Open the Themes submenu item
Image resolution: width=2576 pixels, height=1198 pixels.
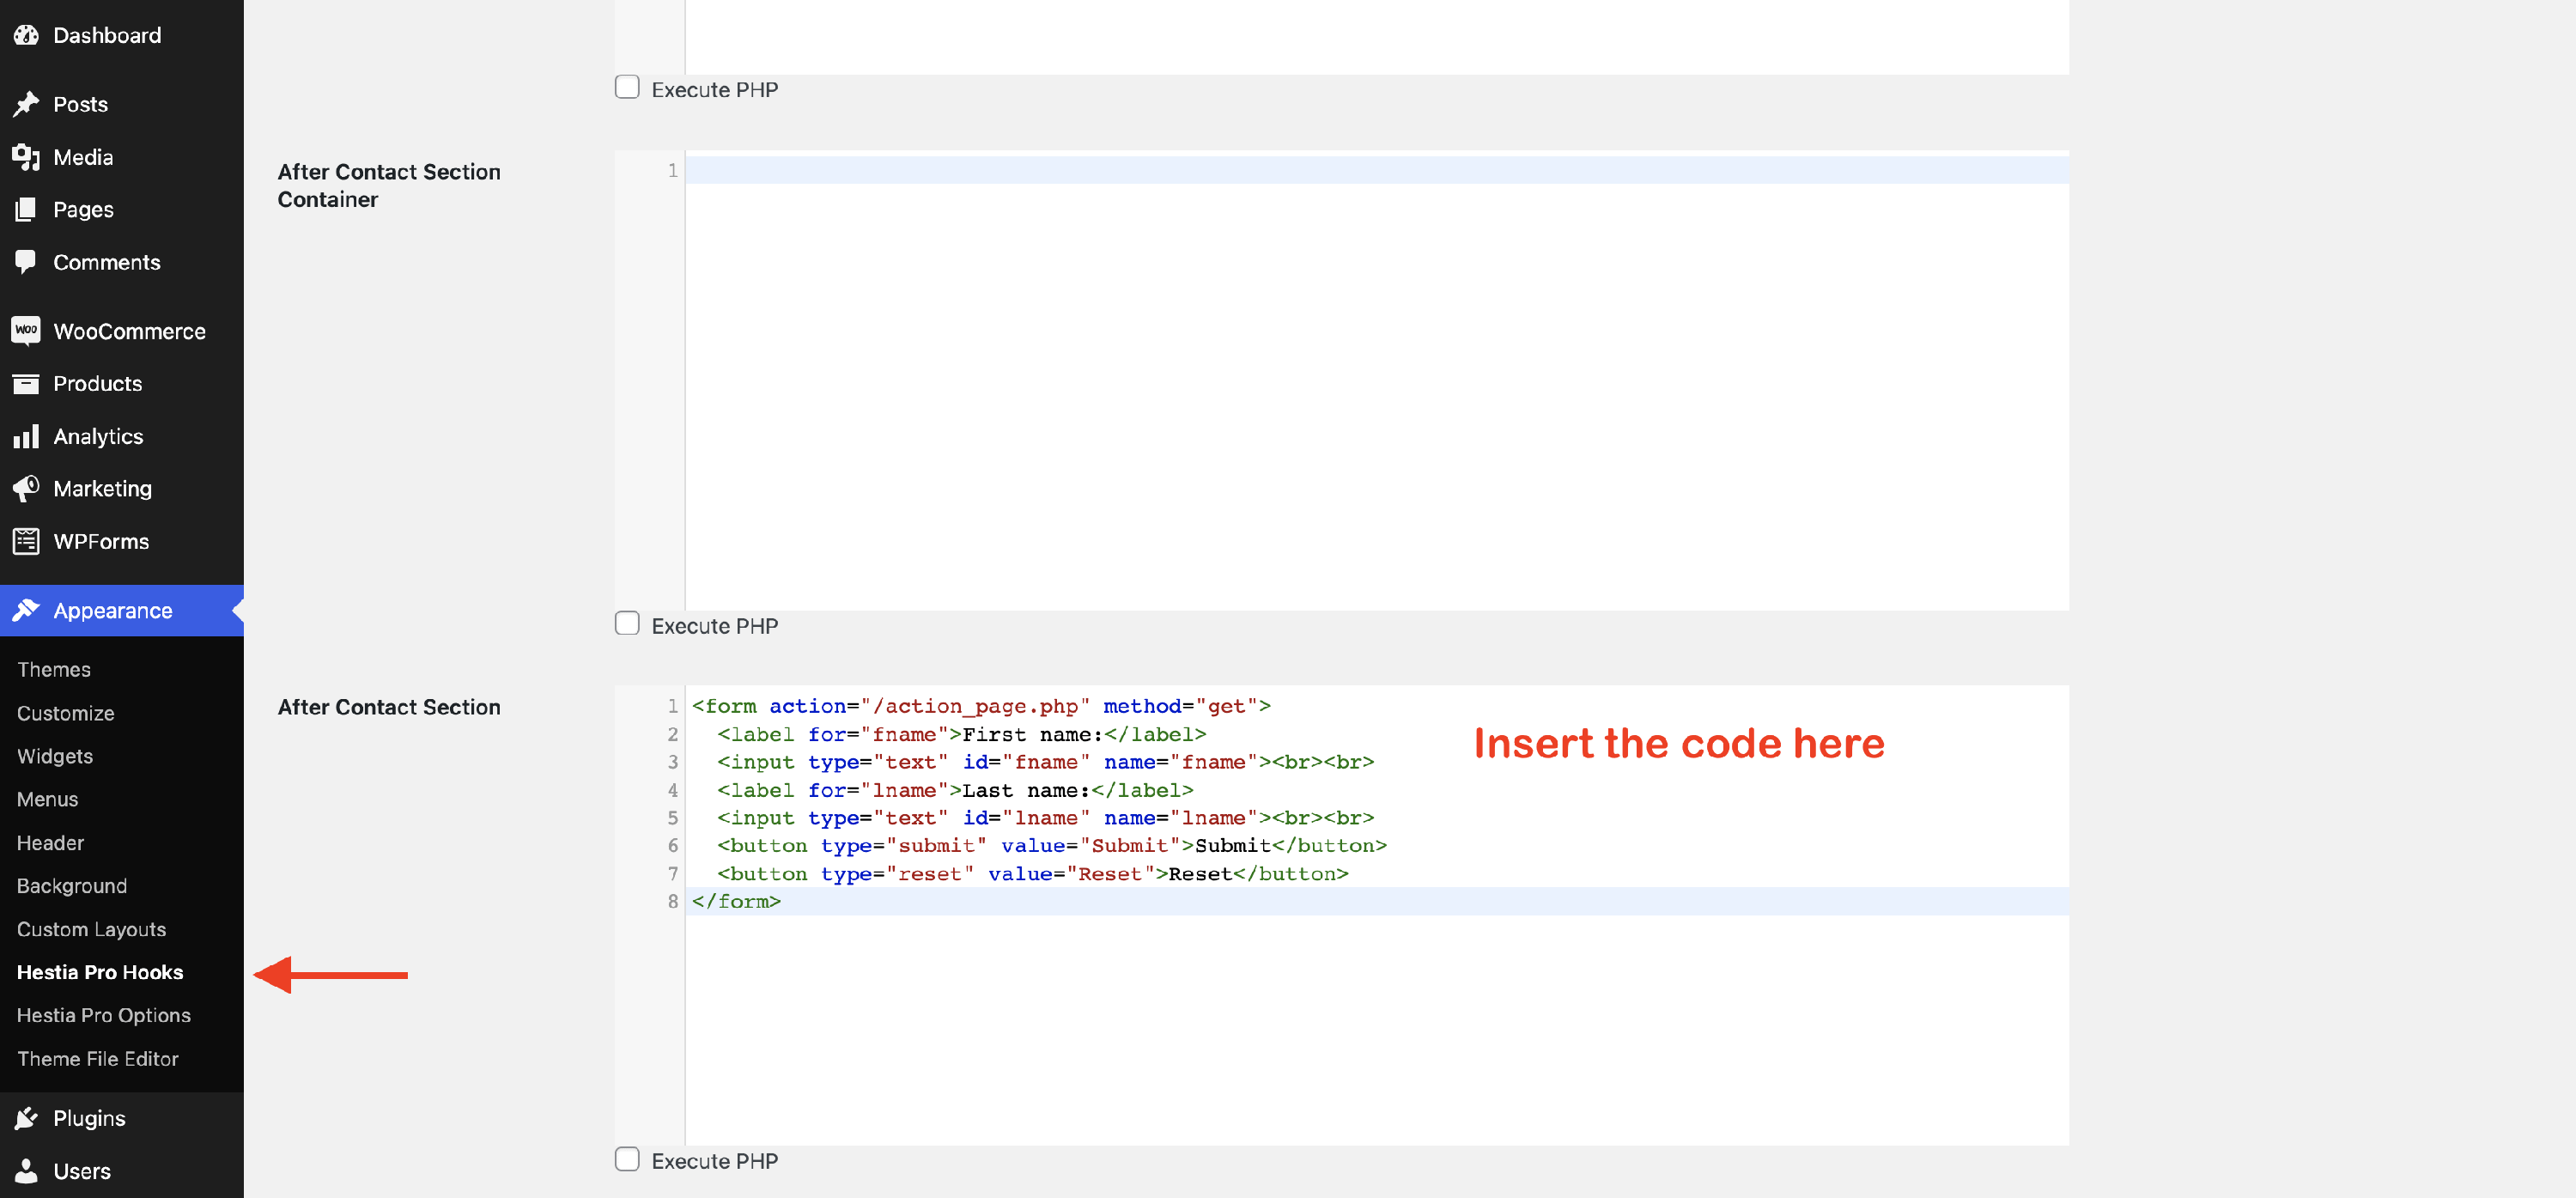54,669
